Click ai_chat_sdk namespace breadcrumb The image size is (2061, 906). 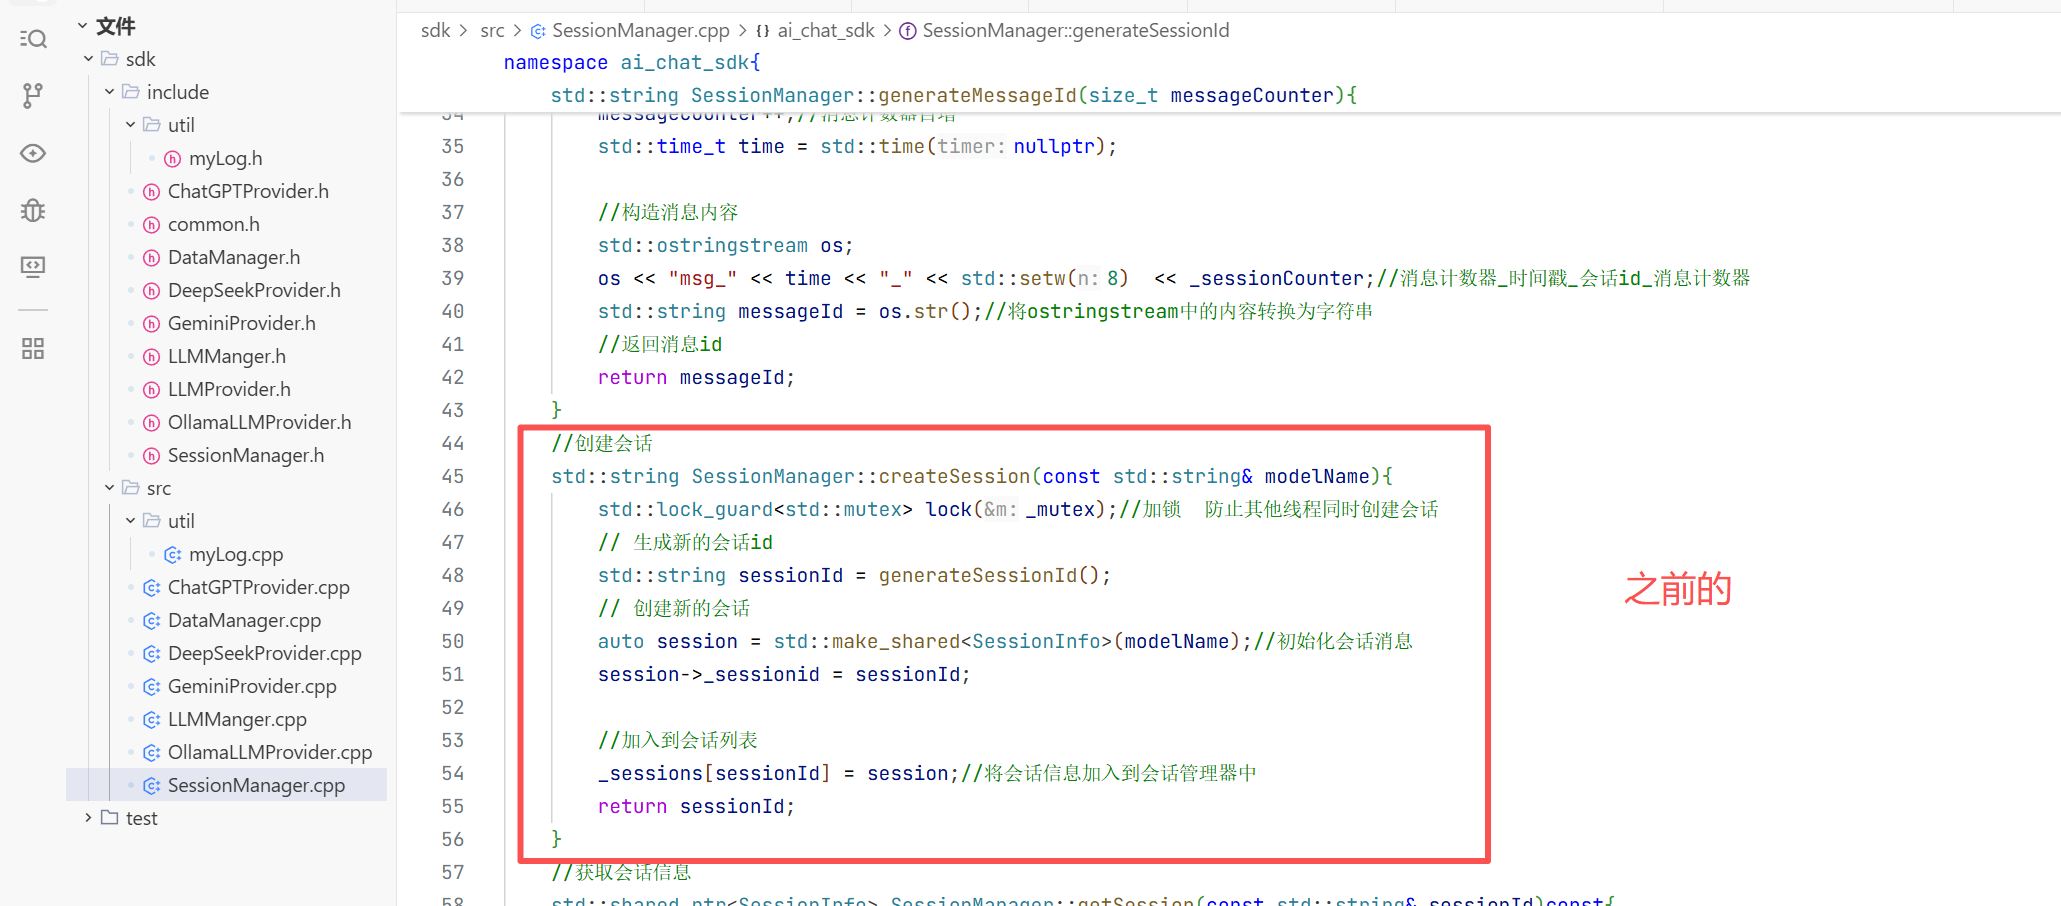tap(826, 30)
